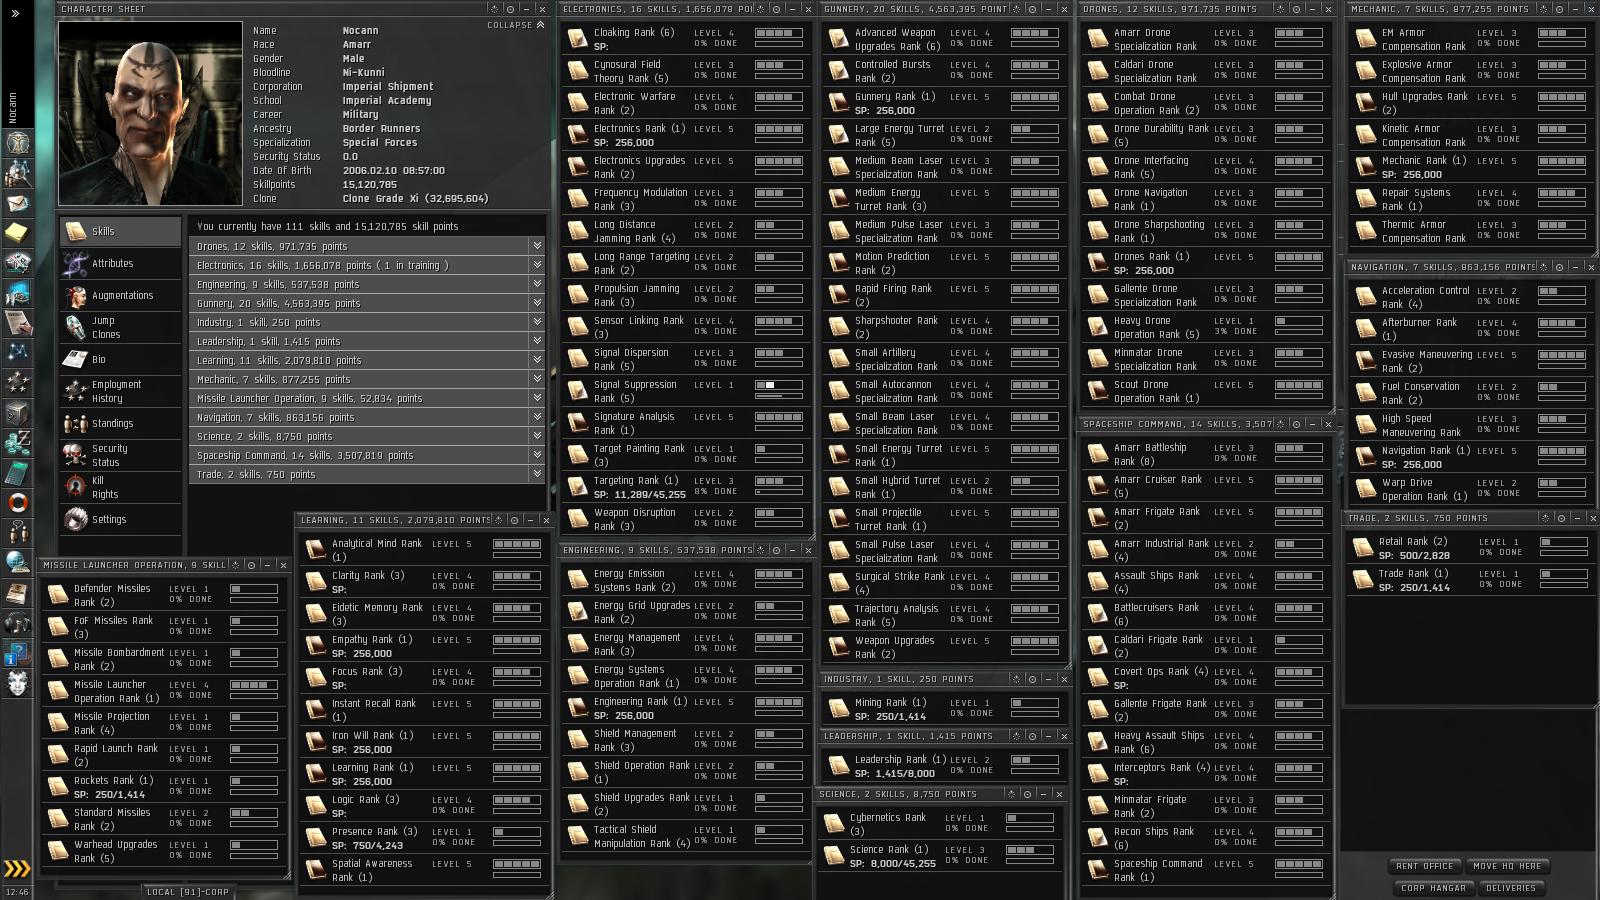Select the Missile Launcher Operation skill group row
Image resolution: width=1600 pixels, height=900 pixels.
[366, 398]
